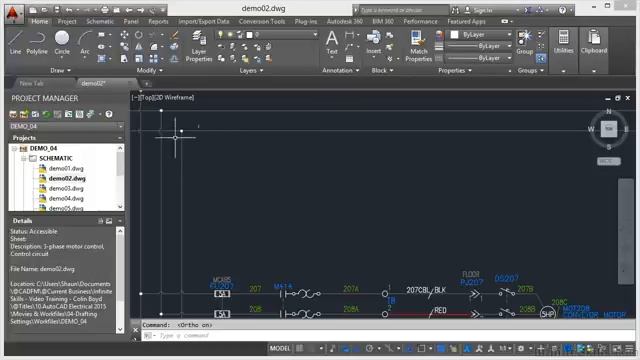Click the command line input field
Screen dimensions: 640x360
(x=388, y=336)
